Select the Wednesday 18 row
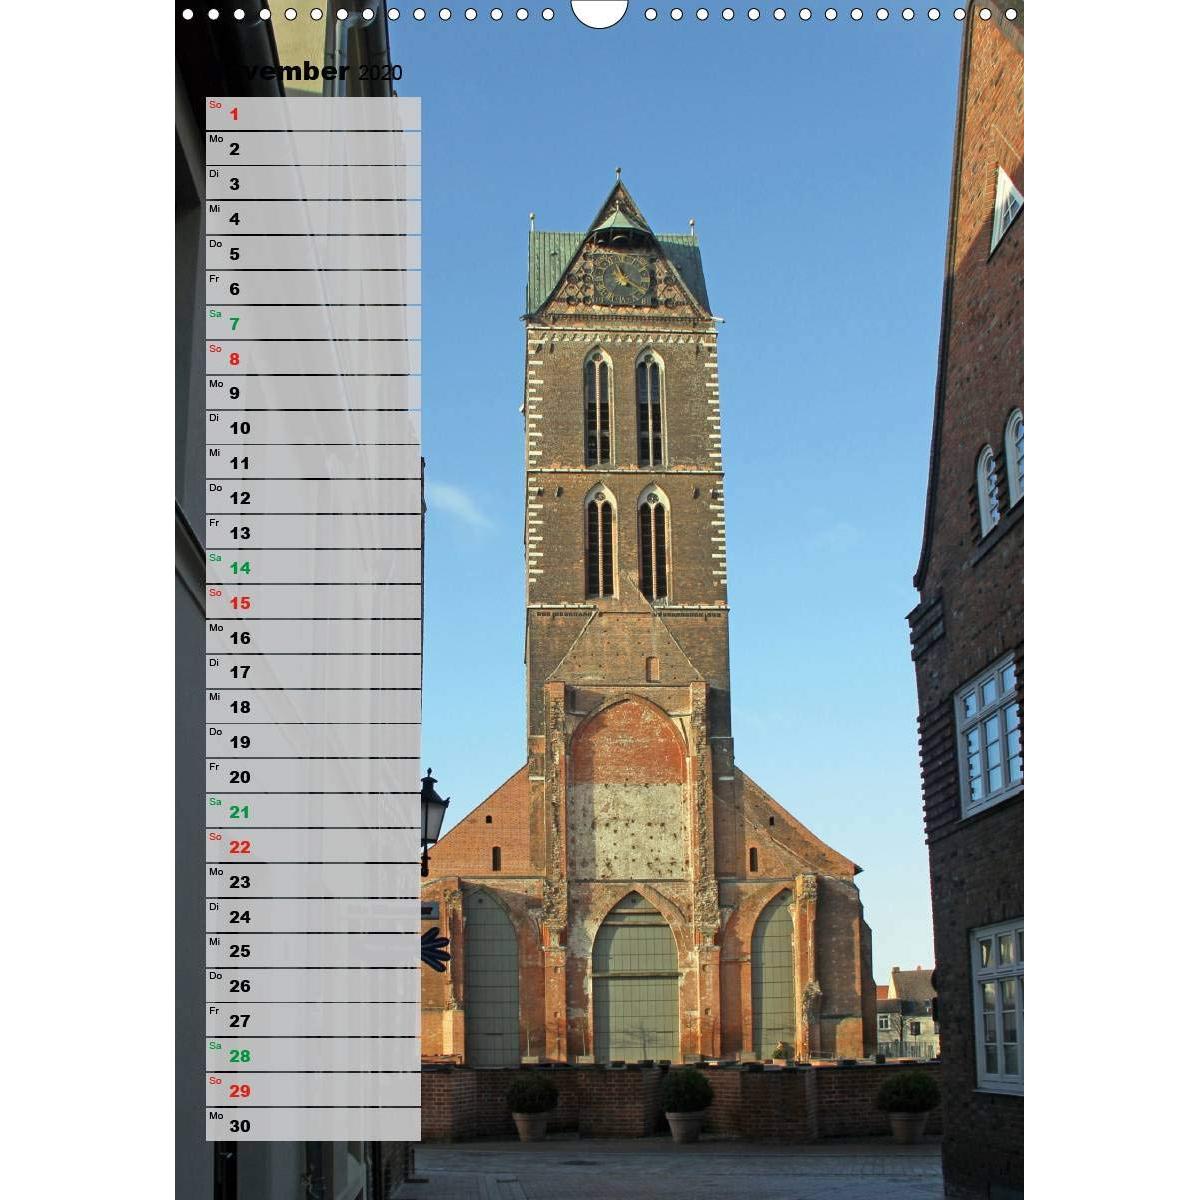This screenshot has height=1200, width=1200. (x=313, y=707)
